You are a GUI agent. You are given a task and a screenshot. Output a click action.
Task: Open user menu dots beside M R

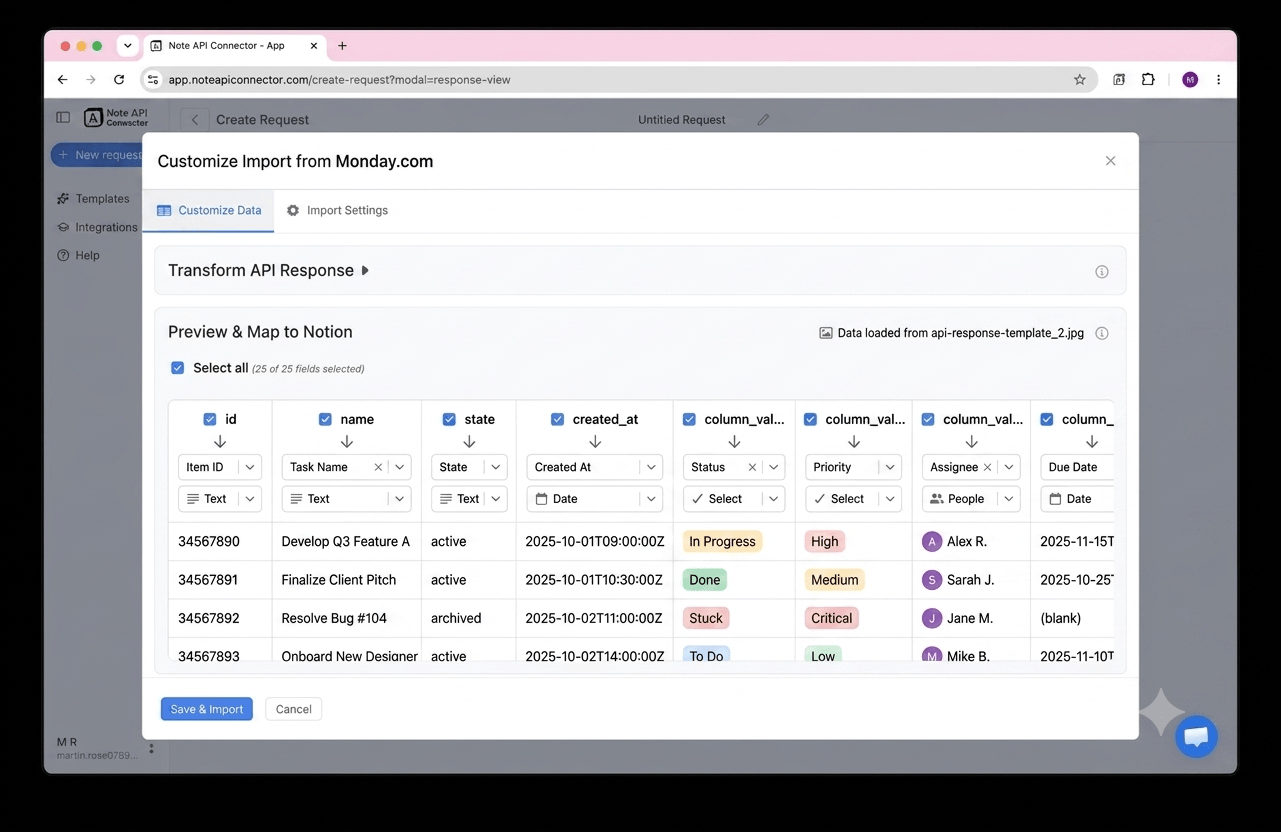151,748
